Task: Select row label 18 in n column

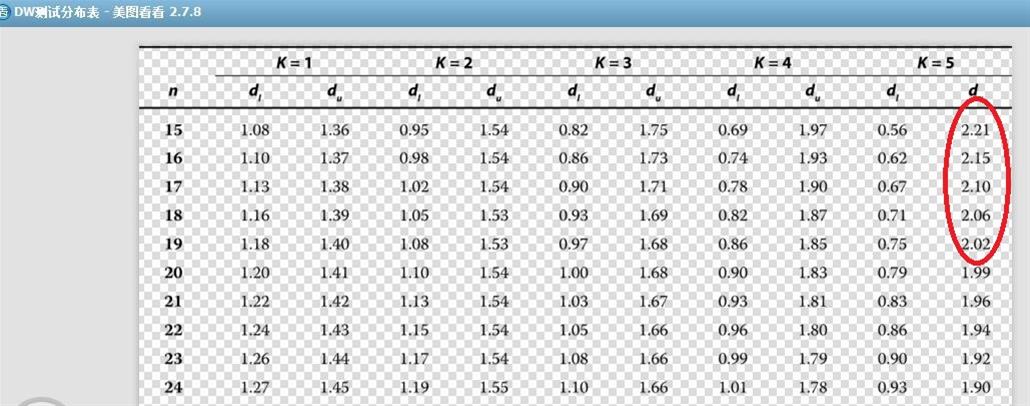Action: [x=173, y=215]
